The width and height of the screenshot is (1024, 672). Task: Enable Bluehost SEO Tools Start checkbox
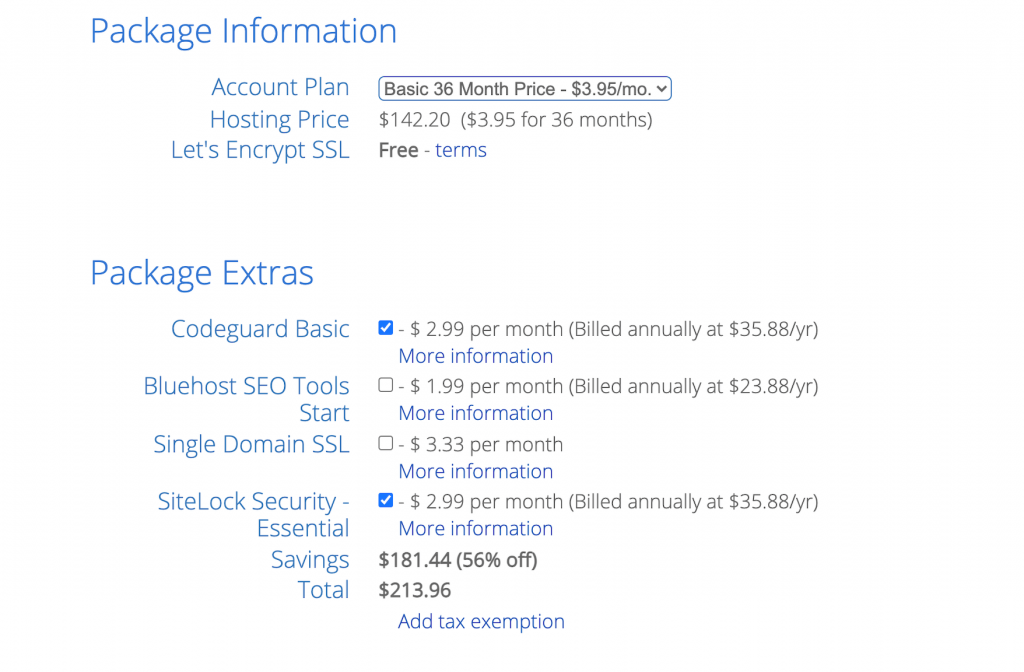(385, 385)
